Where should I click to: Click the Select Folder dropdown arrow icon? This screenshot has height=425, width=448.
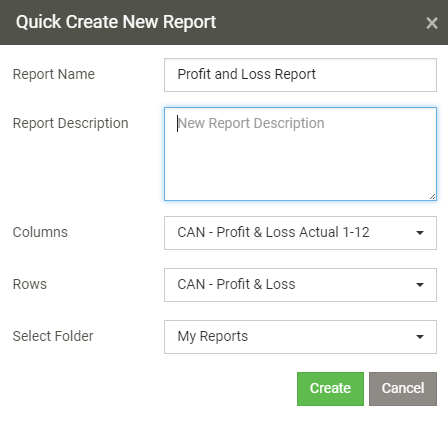[420, 337]
